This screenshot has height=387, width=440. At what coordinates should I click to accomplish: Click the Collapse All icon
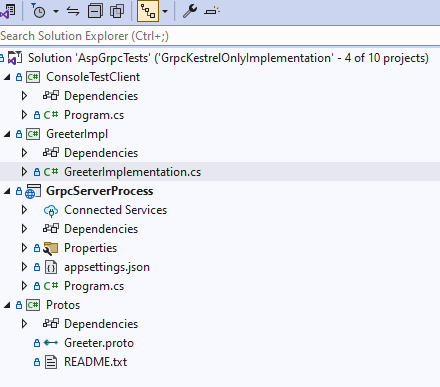point(95,11)
